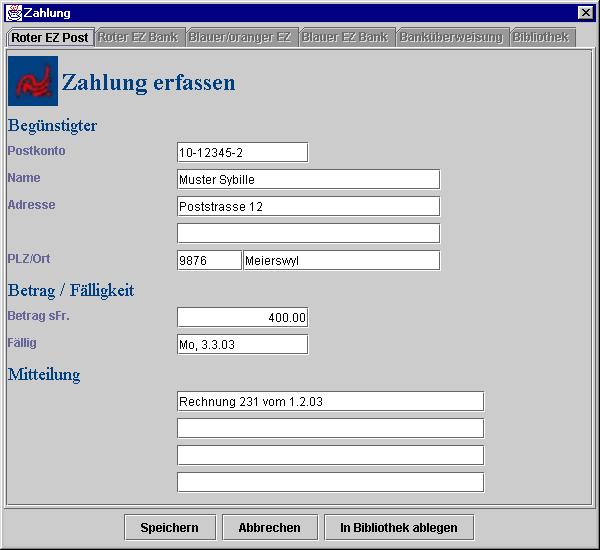
Task: Click In Bibliothek ablegen button
Action: pos(399,527)
